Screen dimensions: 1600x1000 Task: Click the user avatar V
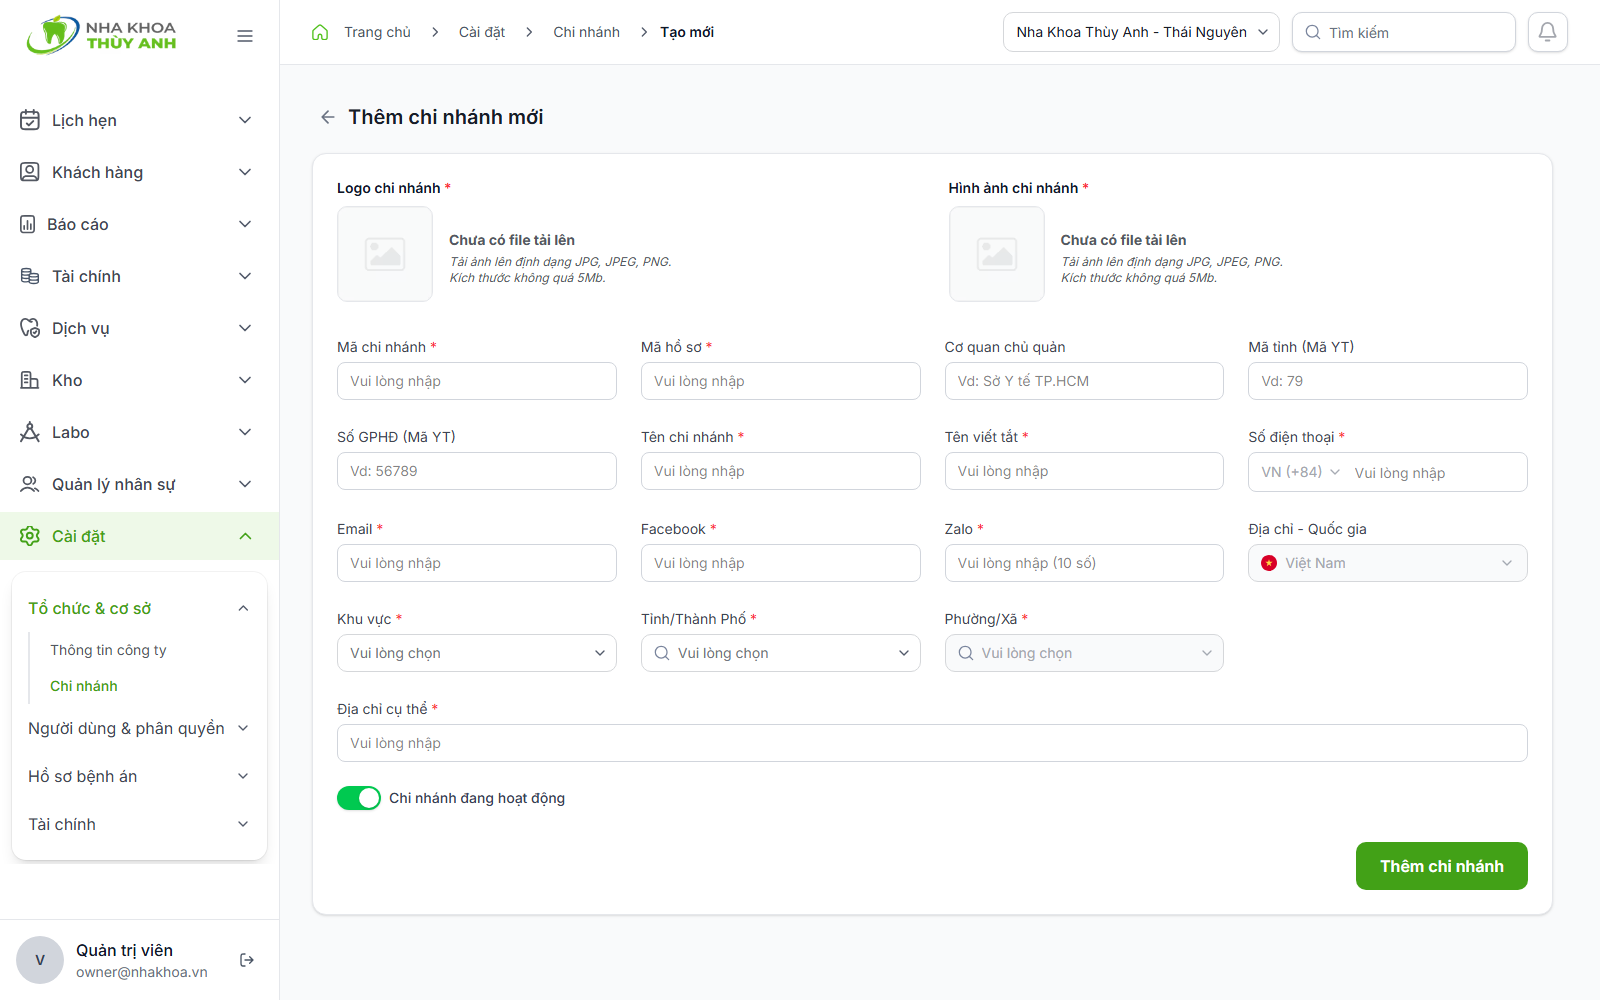tap(40, 960)
